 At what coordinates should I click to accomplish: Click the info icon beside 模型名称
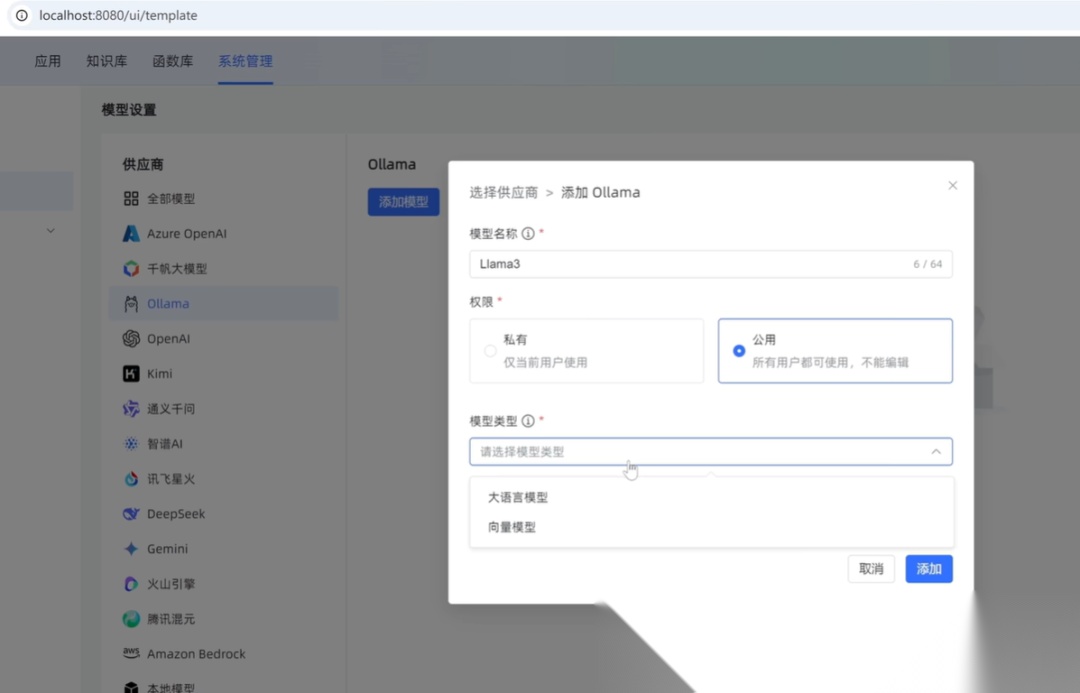[528, 233]
